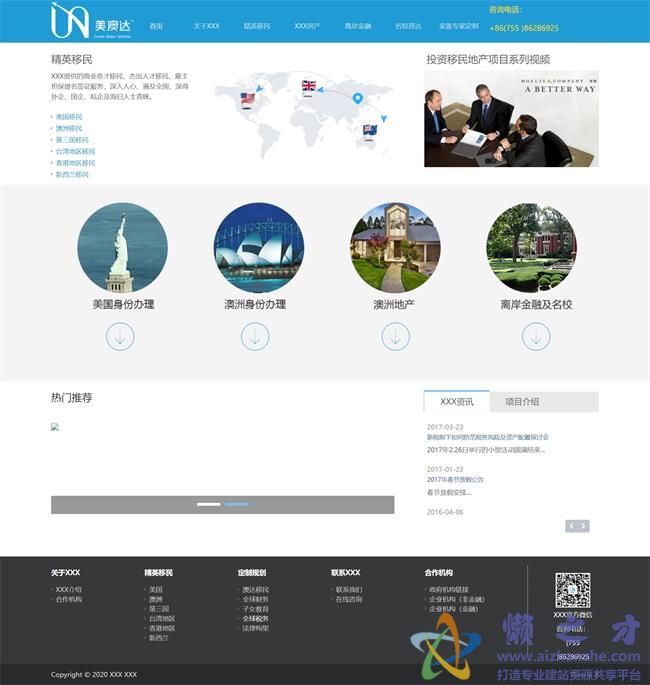The image size is (650, 685).
Task: Click the 联系我们 footer link
Action: coord(349,590)
